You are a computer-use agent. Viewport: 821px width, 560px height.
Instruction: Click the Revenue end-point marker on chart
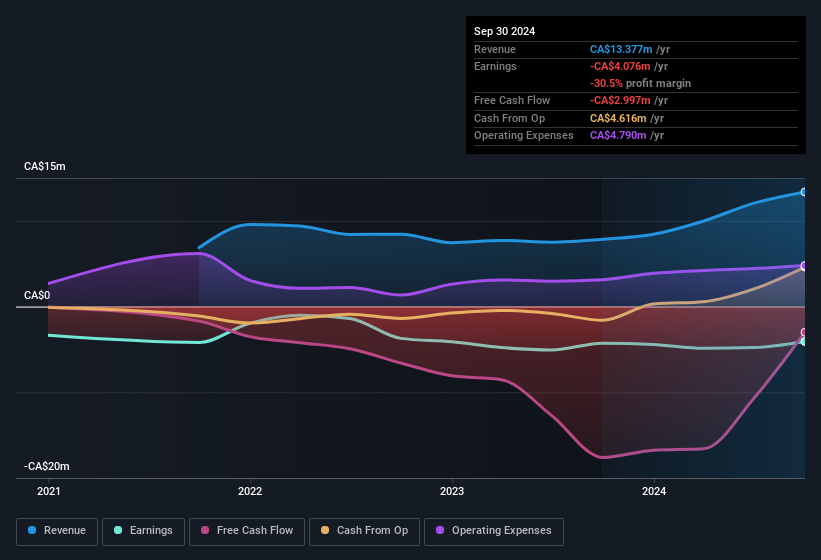click(x=804, y=192)
